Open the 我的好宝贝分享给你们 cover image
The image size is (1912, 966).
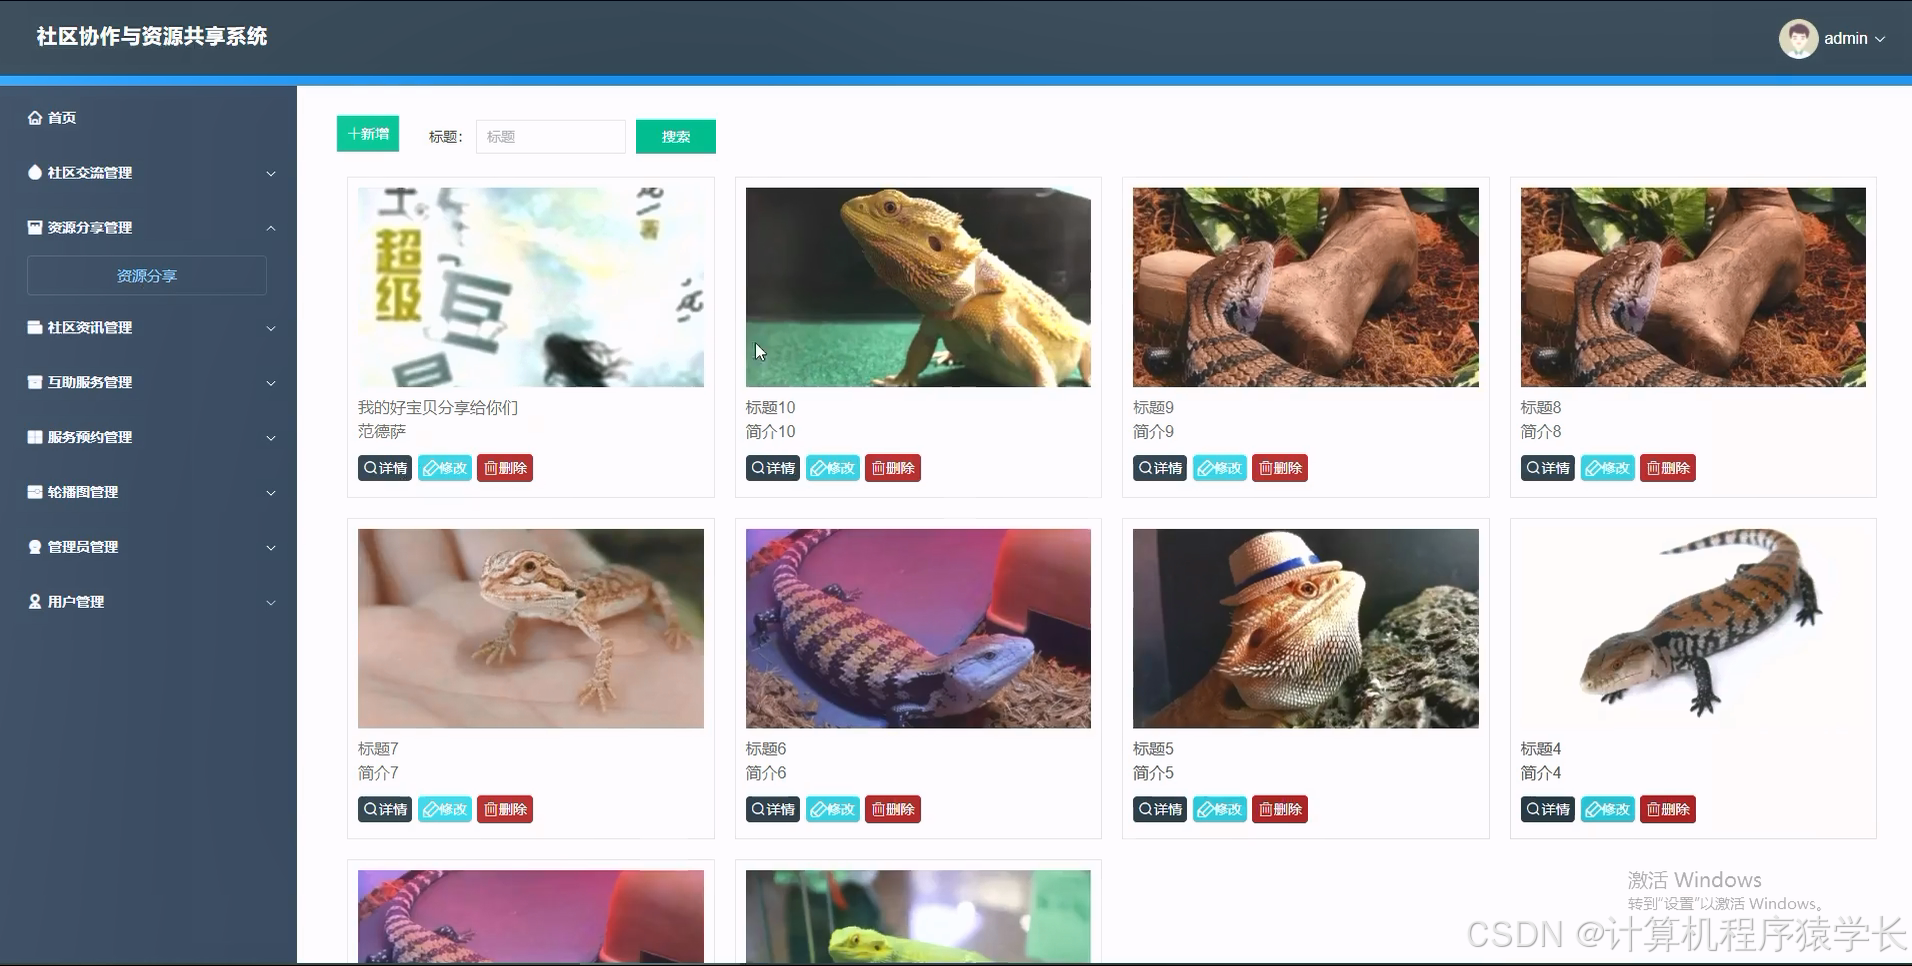click(531, 287)
